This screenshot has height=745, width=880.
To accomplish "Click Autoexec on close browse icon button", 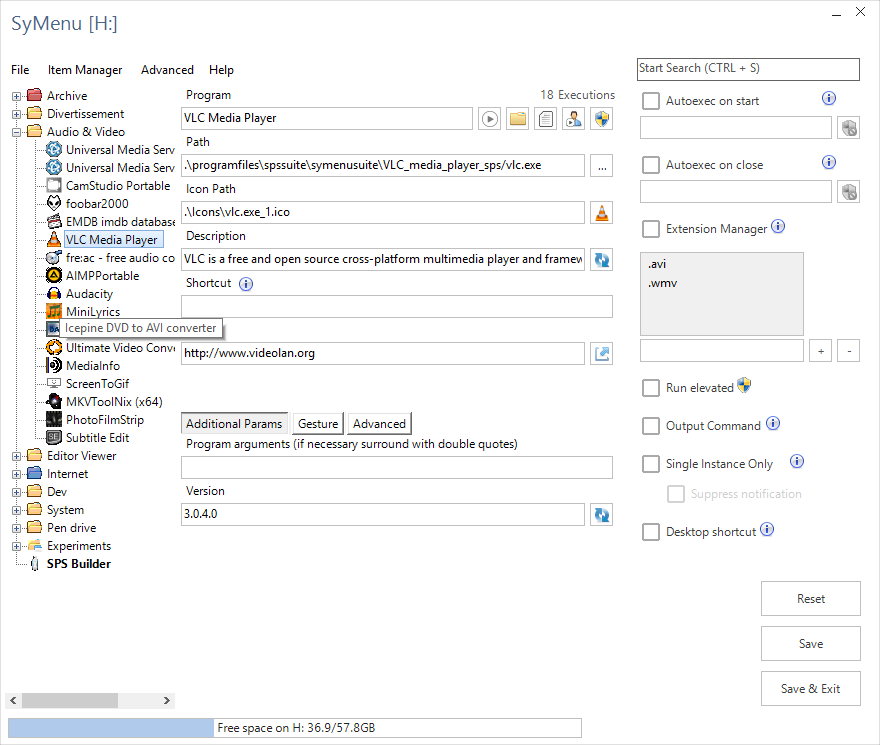I will 849,192.
